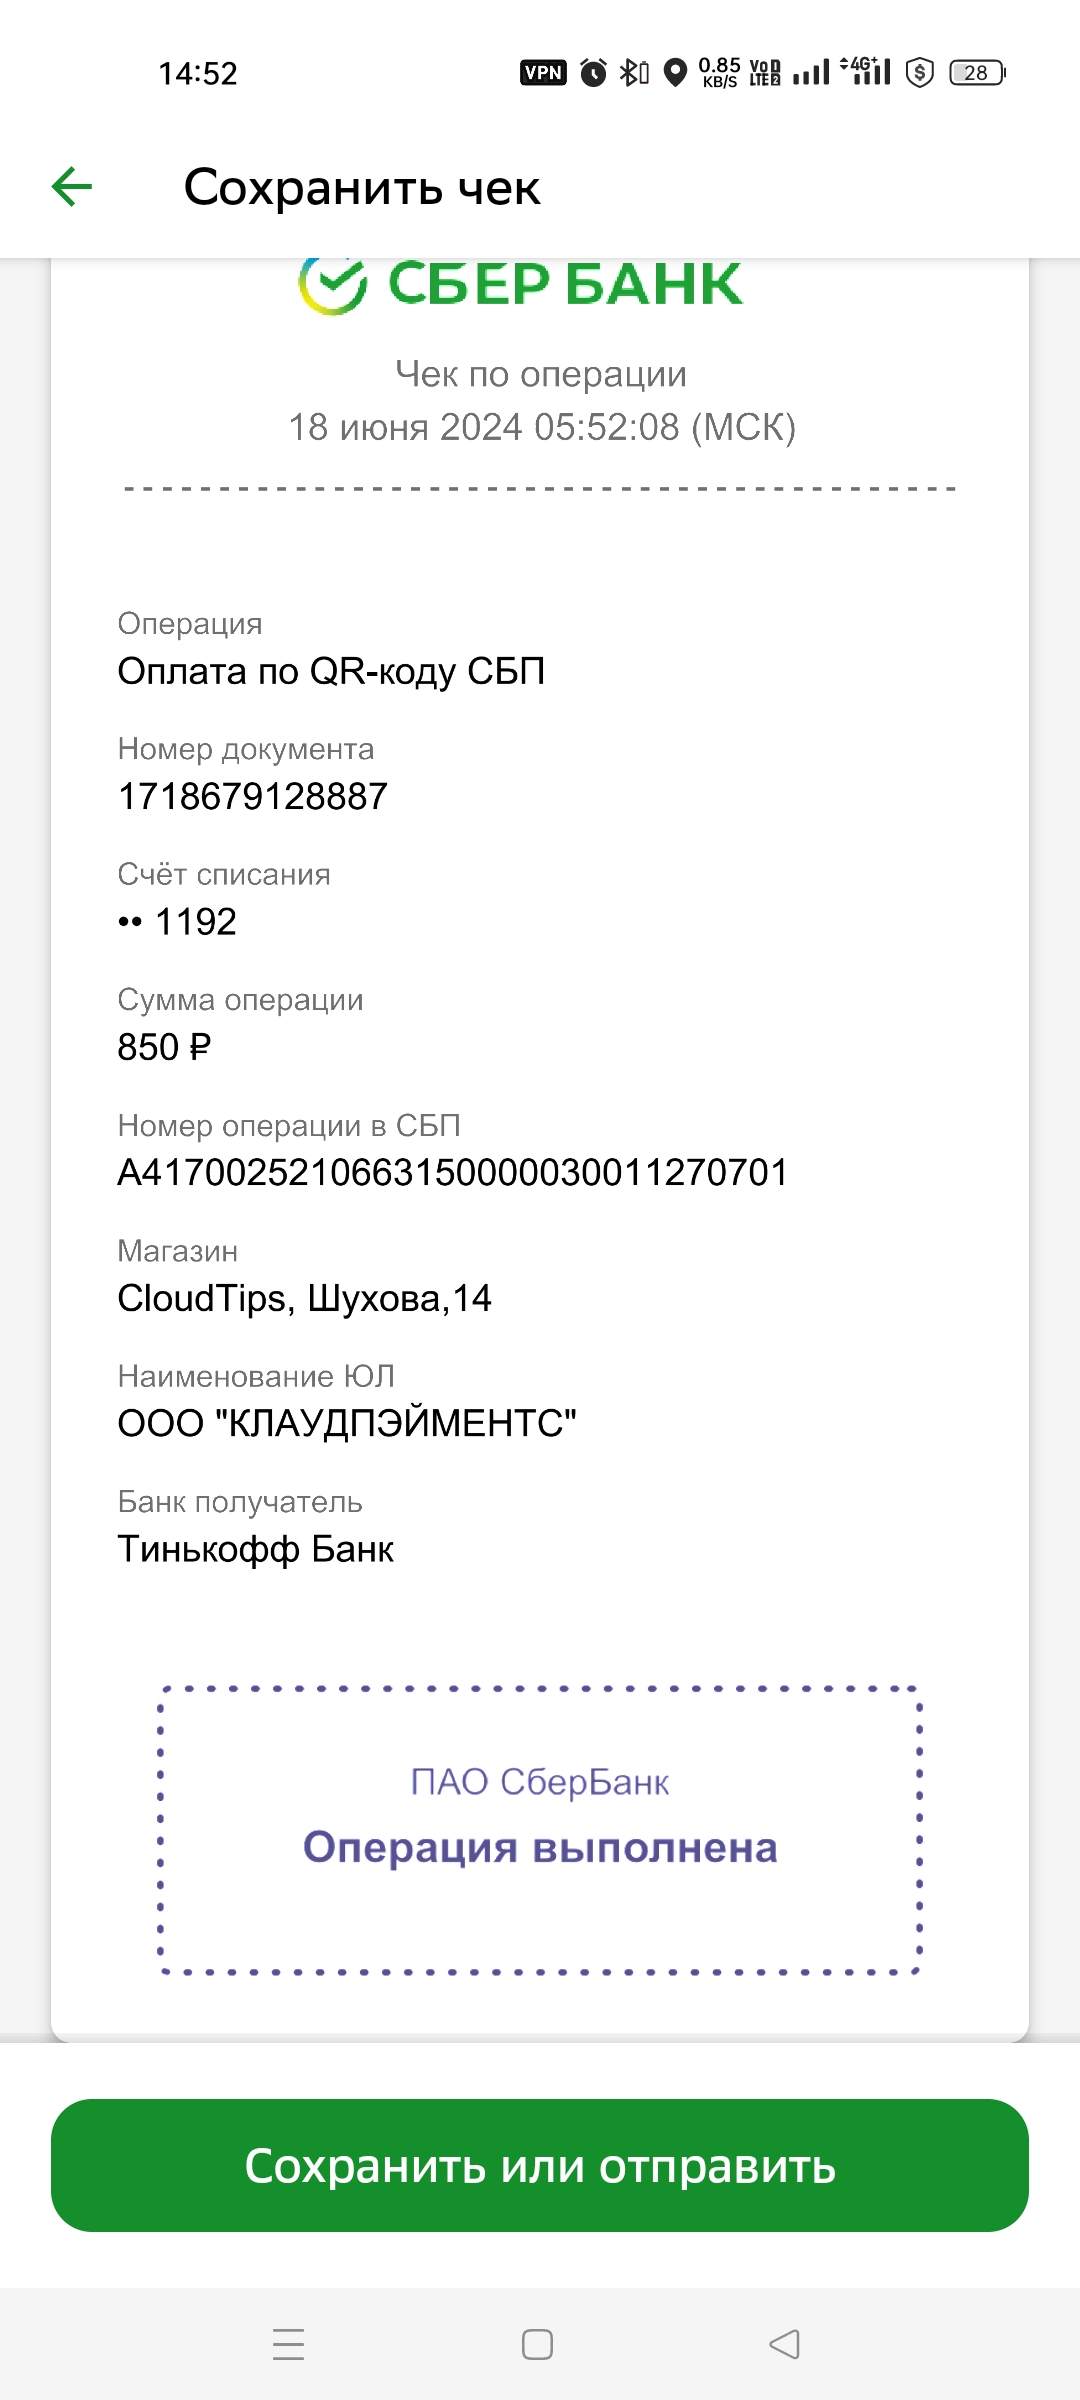This screenshot has width=1080, height=2400.
Task: Tap the Sber checkmark logo
Action: tap(333, 285)
